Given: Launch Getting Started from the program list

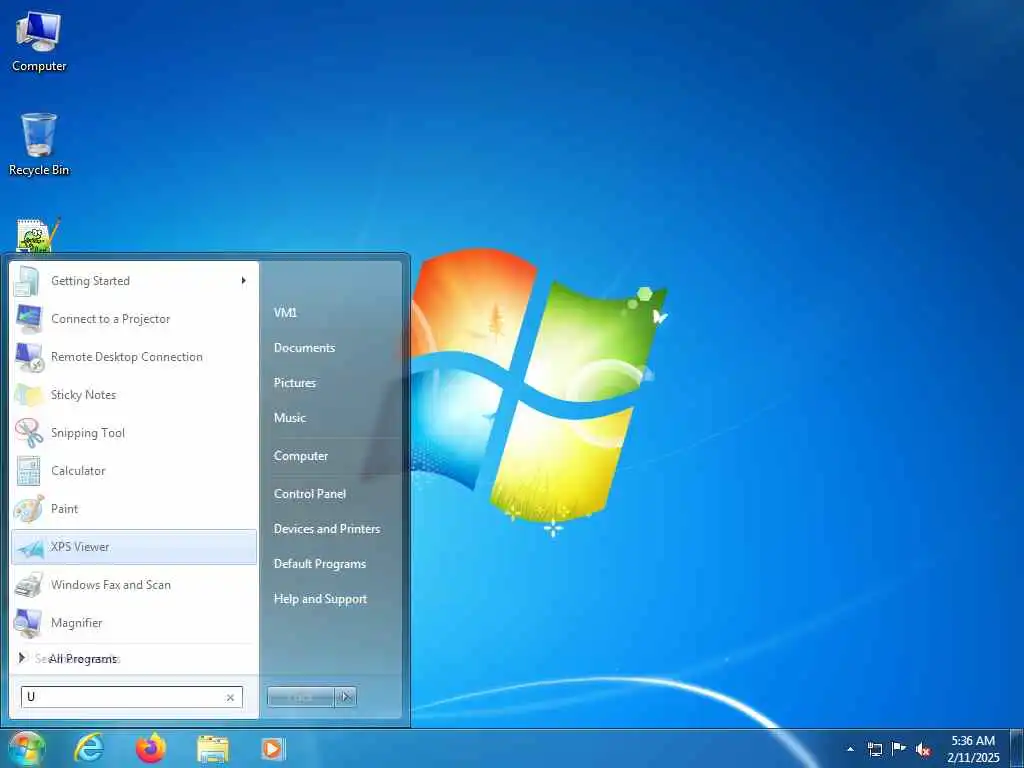Looking at the screenshot, I should coord(134,281).
